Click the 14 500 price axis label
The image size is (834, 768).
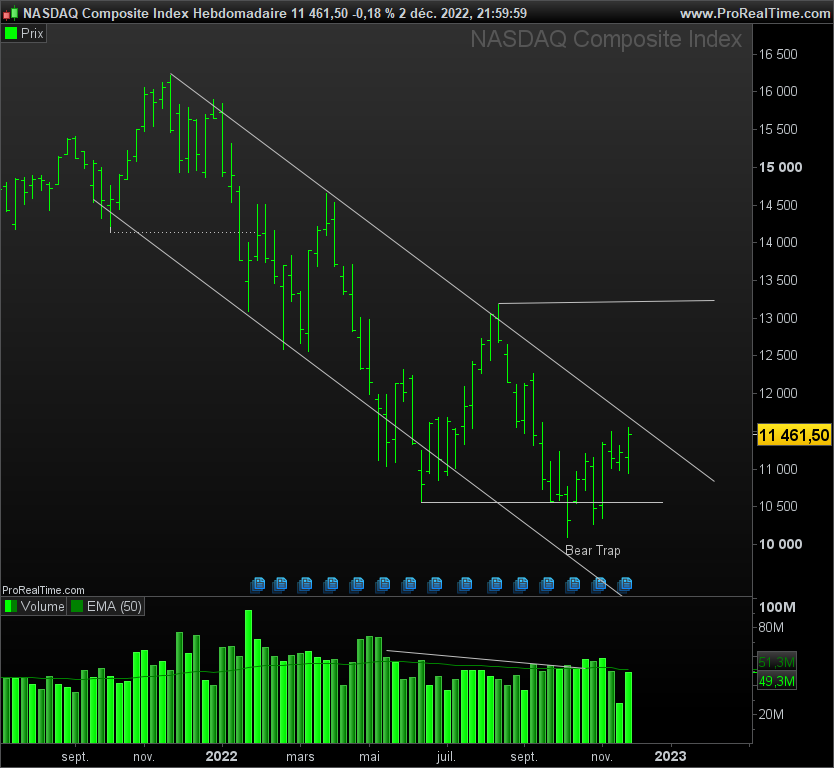coord(778,205)
